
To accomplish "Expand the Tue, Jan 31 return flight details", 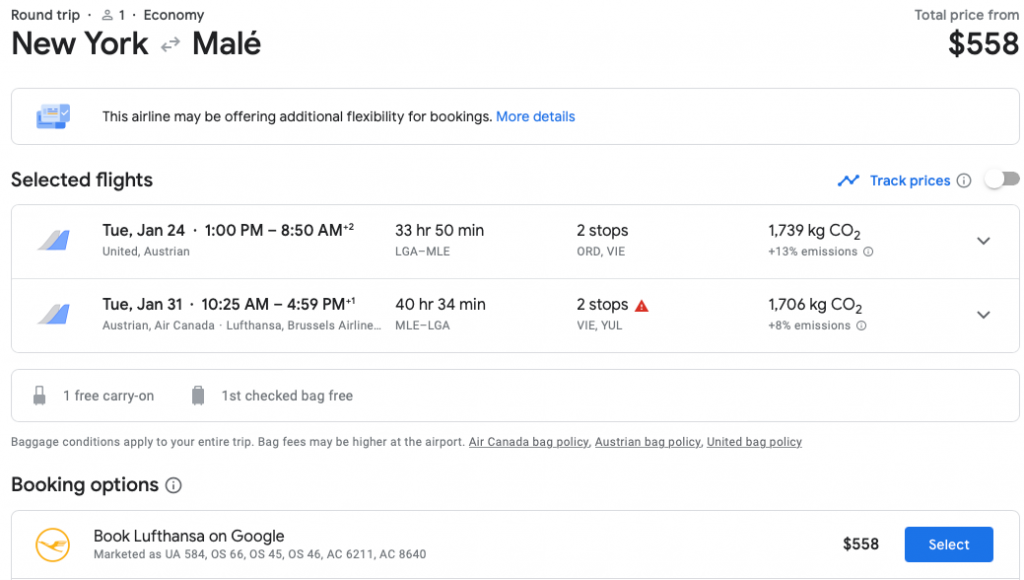I will (983, 315).
